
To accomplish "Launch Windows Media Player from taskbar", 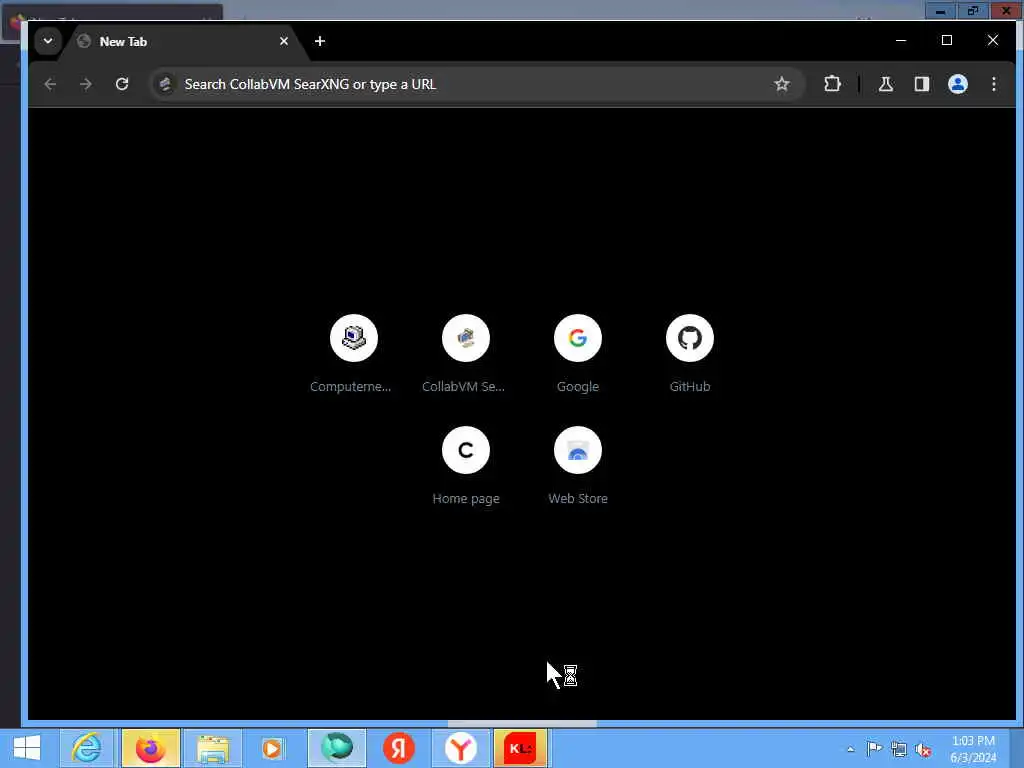I will pos(272,748).
